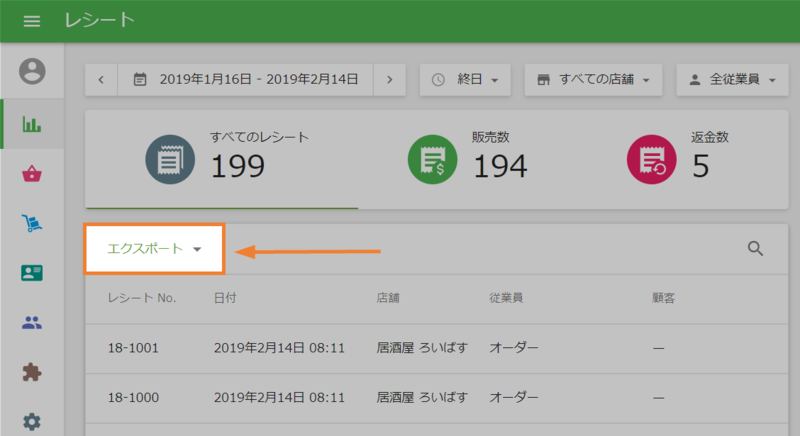Screen dimensions: 800x436
Task: Click 居酒屋 ろいばす in receipt 18-1001 row
Action: [x=422, y=348]
